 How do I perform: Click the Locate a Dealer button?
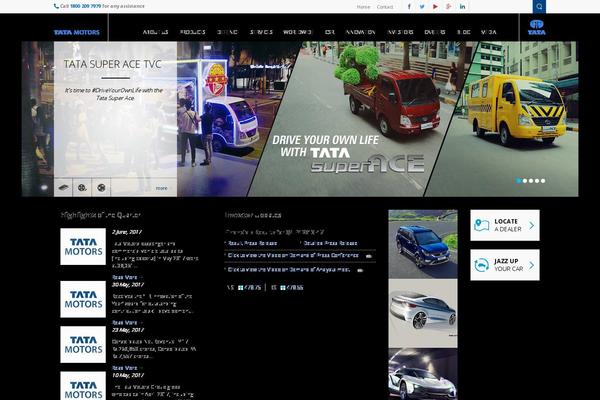505,225
